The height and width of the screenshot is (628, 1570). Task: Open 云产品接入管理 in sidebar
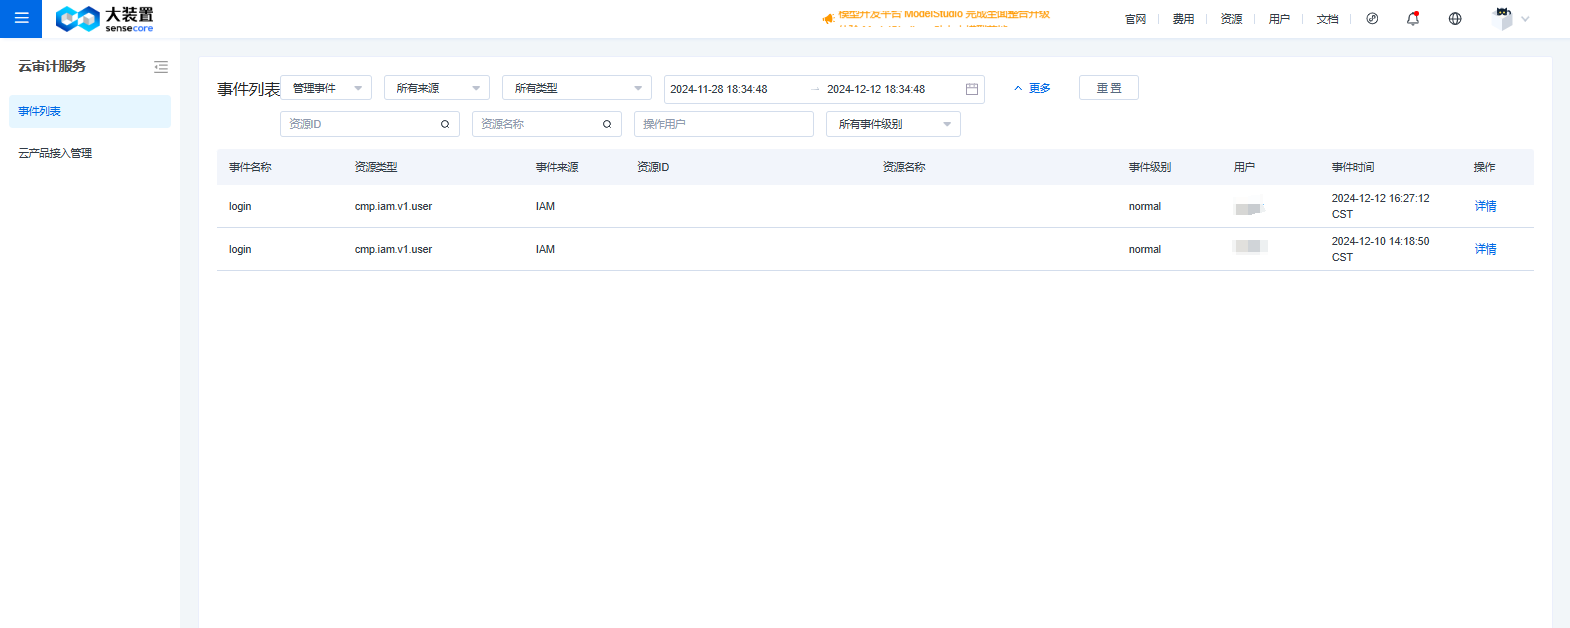pos(56,153)
